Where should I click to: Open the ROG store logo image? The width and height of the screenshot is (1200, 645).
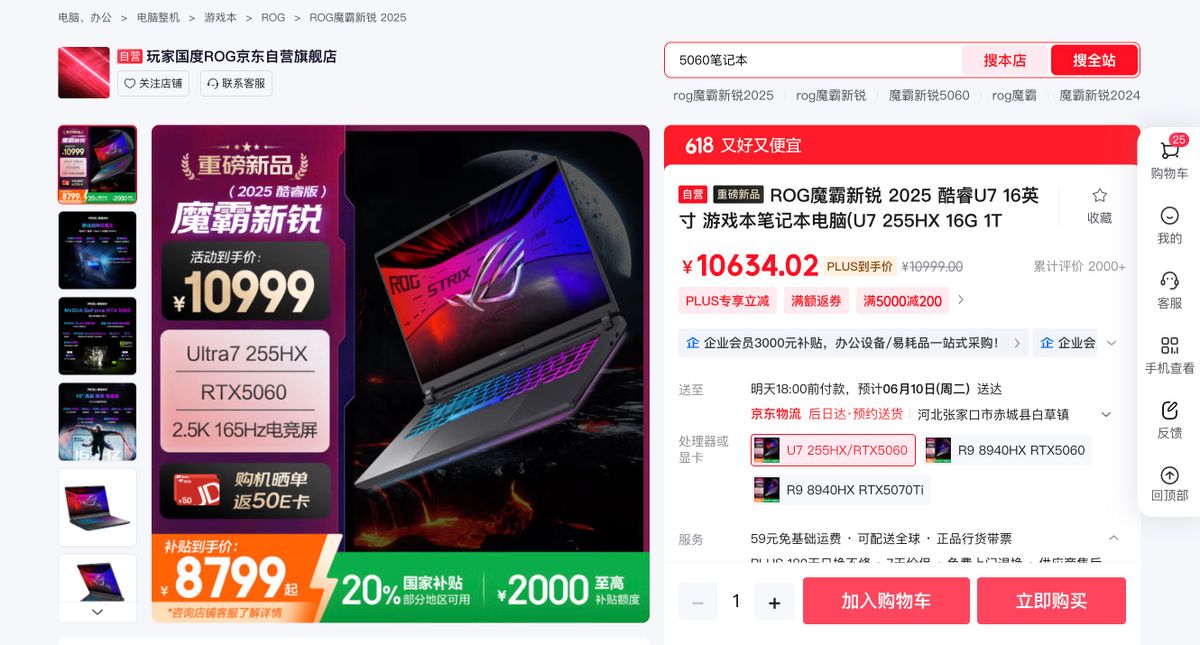(84, 72)
